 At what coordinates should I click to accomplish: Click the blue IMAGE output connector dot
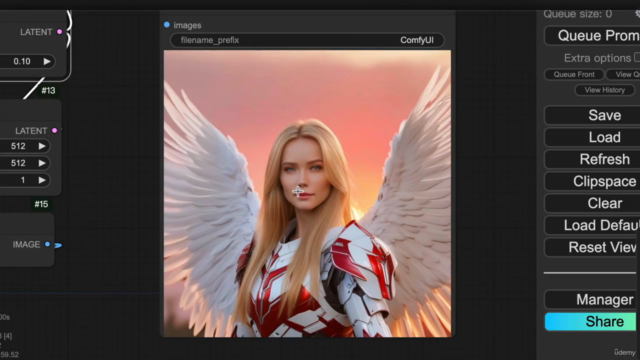[47, 244]
